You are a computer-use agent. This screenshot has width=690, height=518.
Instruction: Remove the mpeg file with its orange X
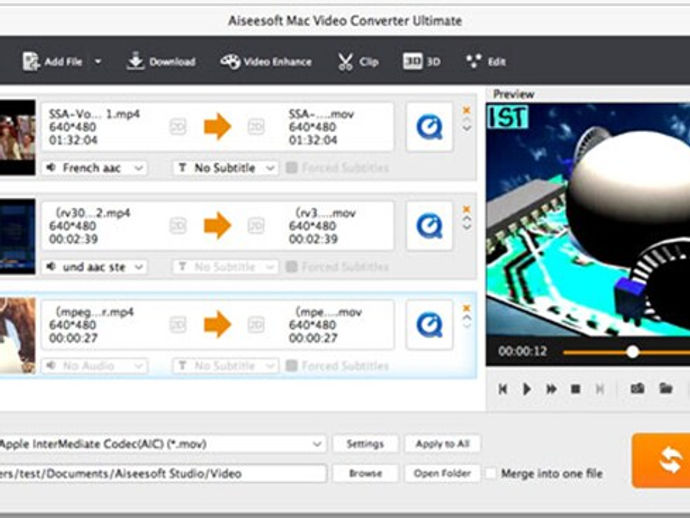click(466, 308)
